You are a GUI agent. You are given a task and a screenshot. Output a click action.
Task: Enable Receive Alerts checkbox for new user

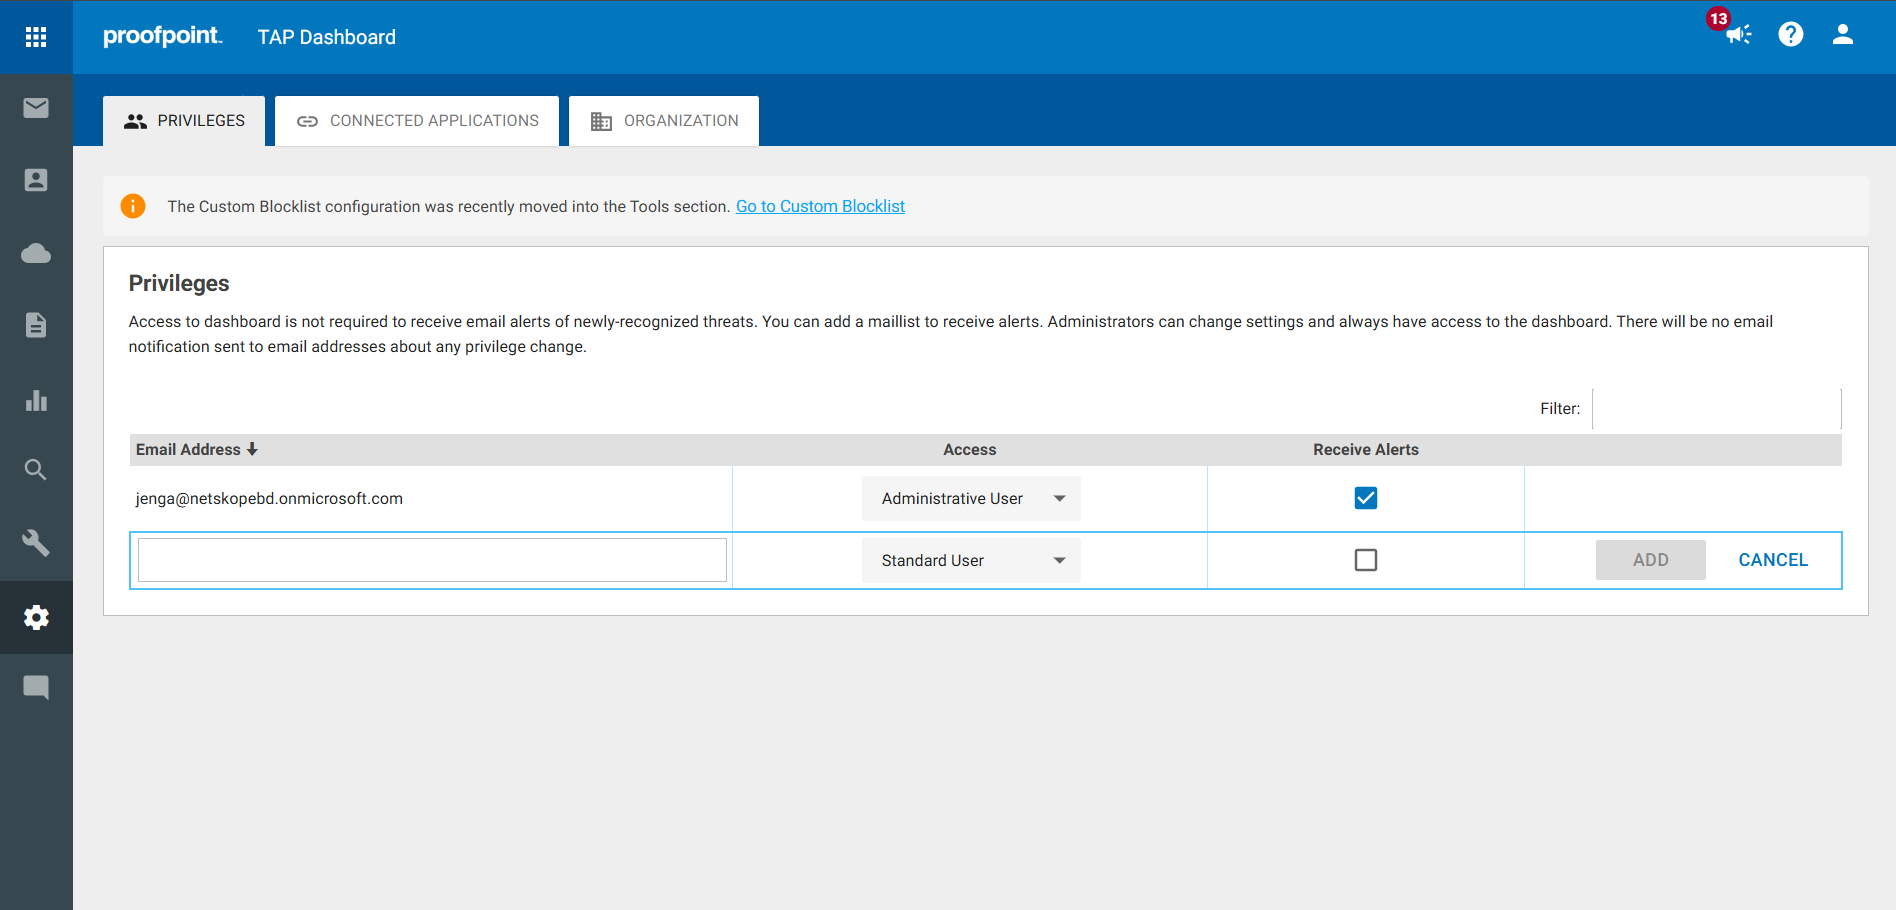1365,560
